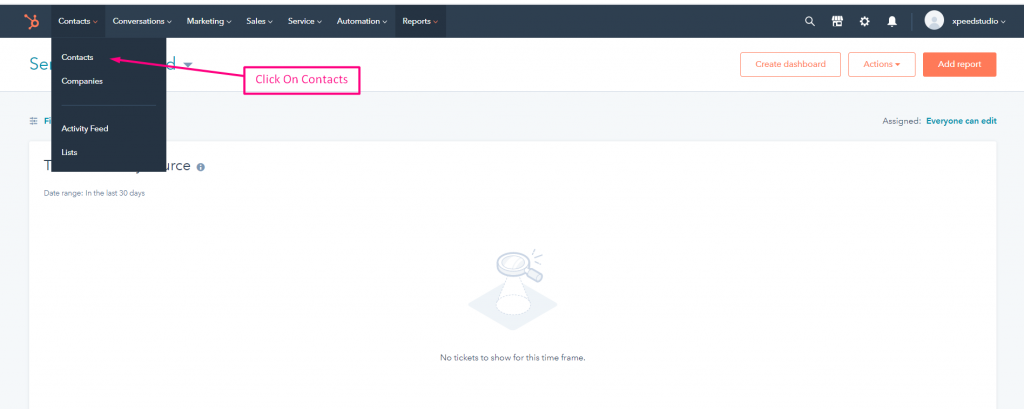The image size is (1024, 409).
Task: Open the search magnifier icon
Action: 810,22
